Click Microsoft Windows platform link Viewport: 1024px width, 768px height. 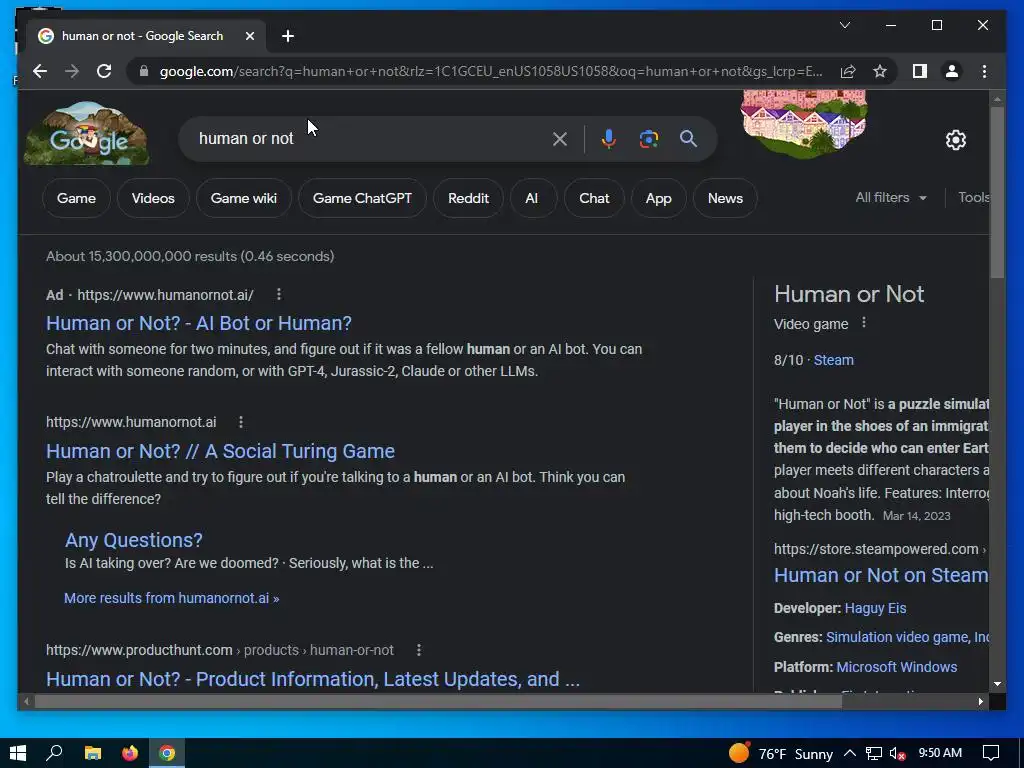(897, 667)
